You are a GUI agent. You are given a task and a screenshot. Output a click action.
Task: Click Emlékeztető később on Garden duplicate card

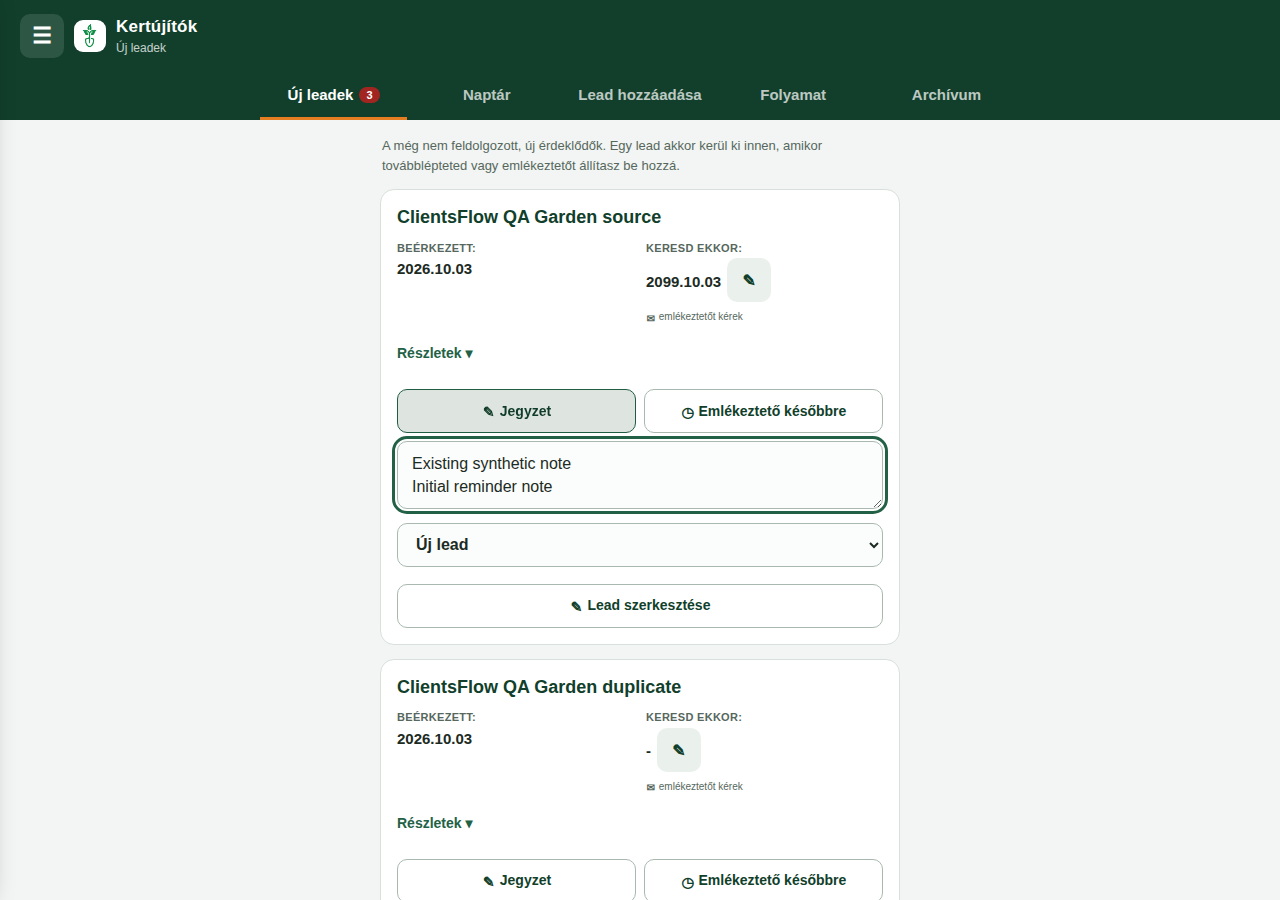click(x=763, y=881)
